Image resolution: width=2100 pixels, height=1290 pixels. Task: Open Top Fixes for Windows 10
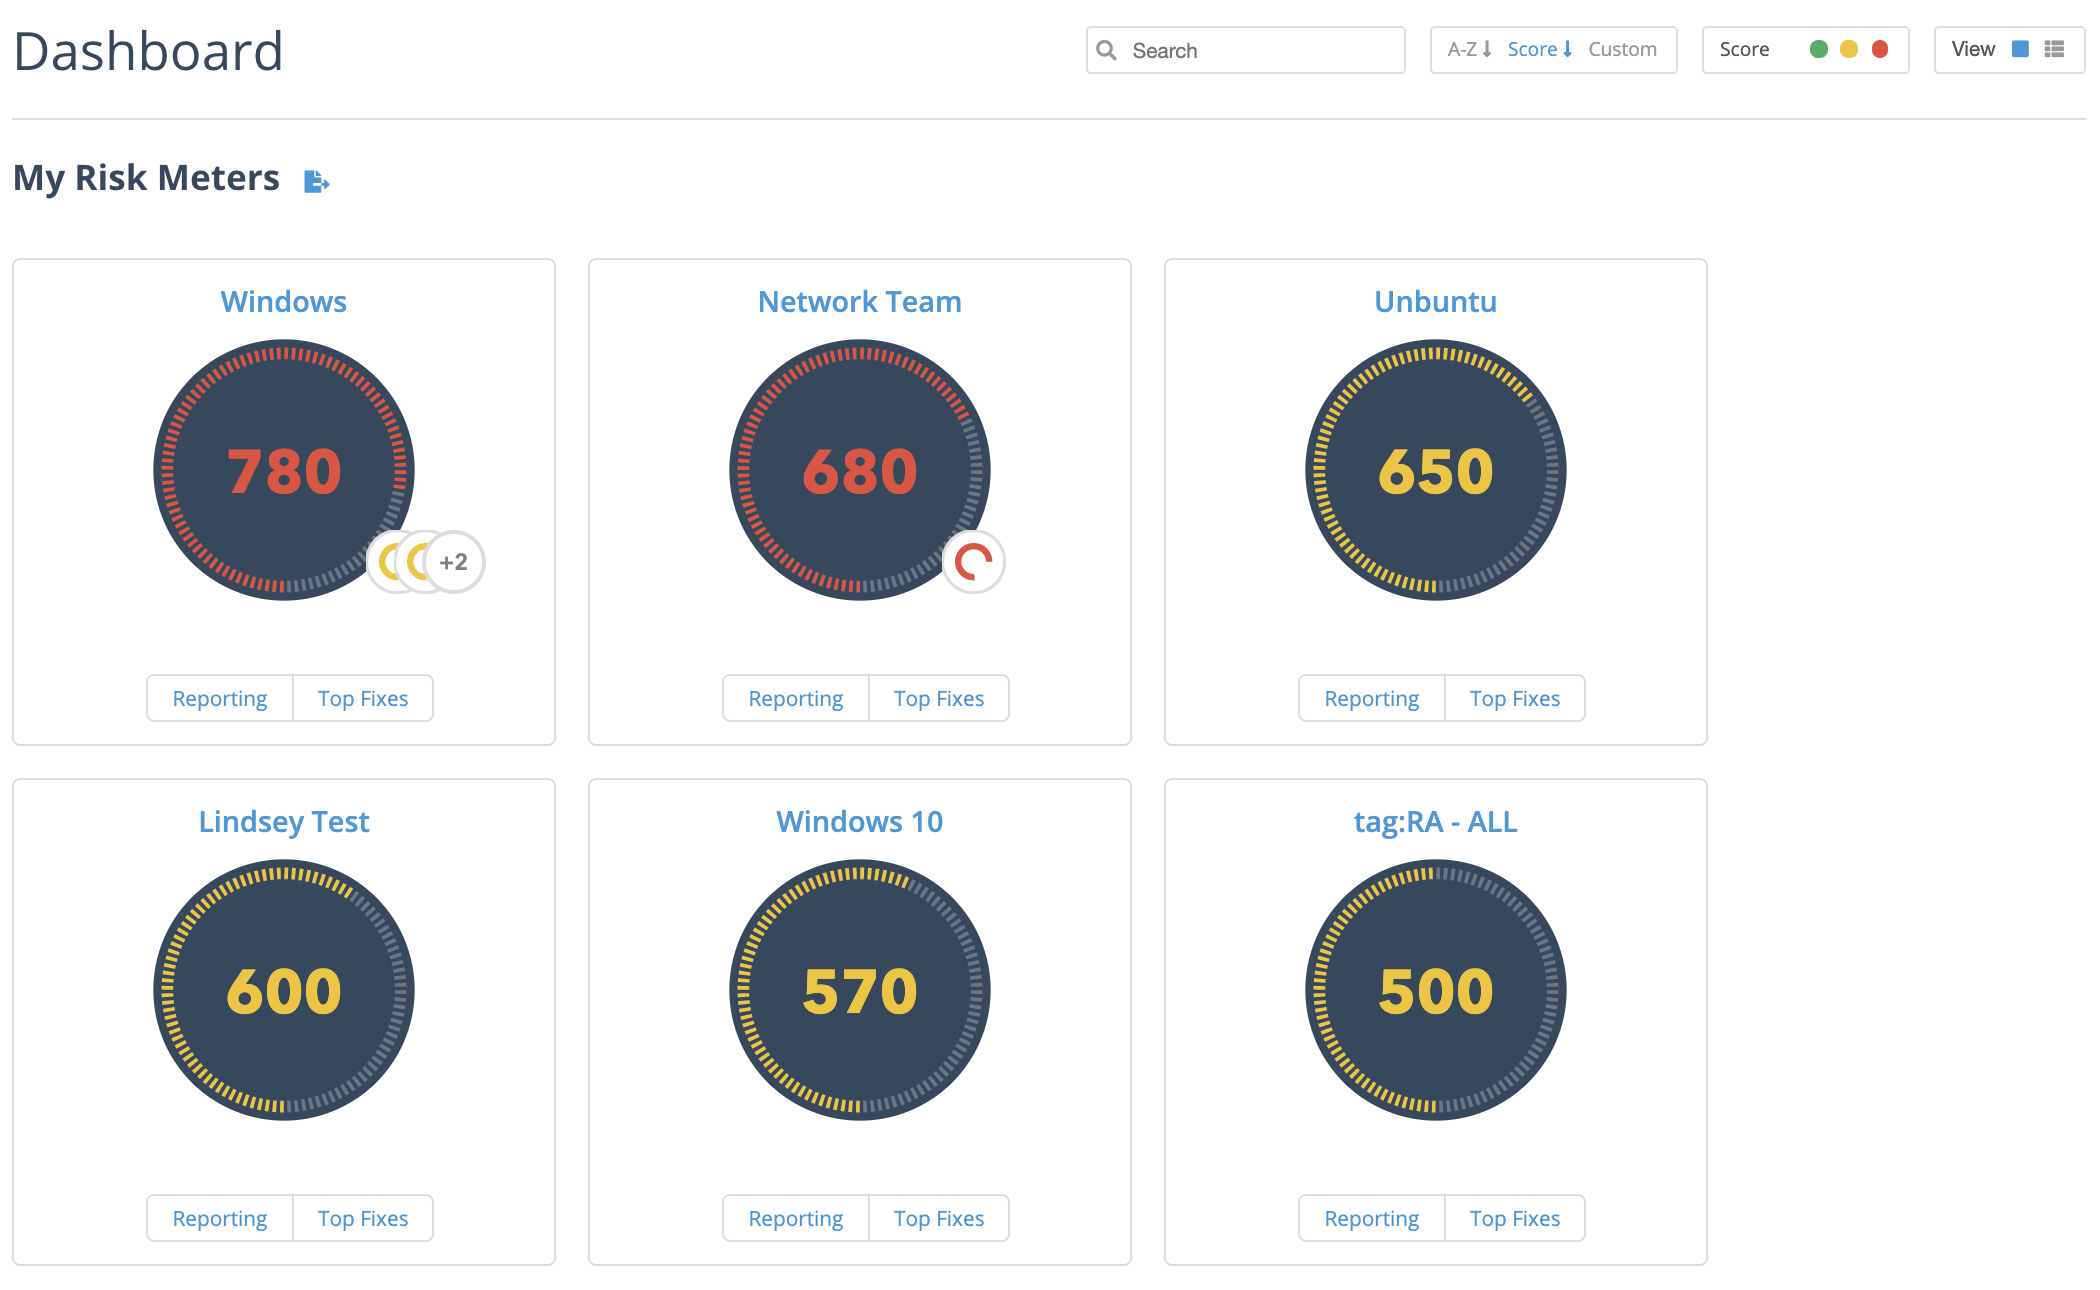click(x=939, y=1218)
